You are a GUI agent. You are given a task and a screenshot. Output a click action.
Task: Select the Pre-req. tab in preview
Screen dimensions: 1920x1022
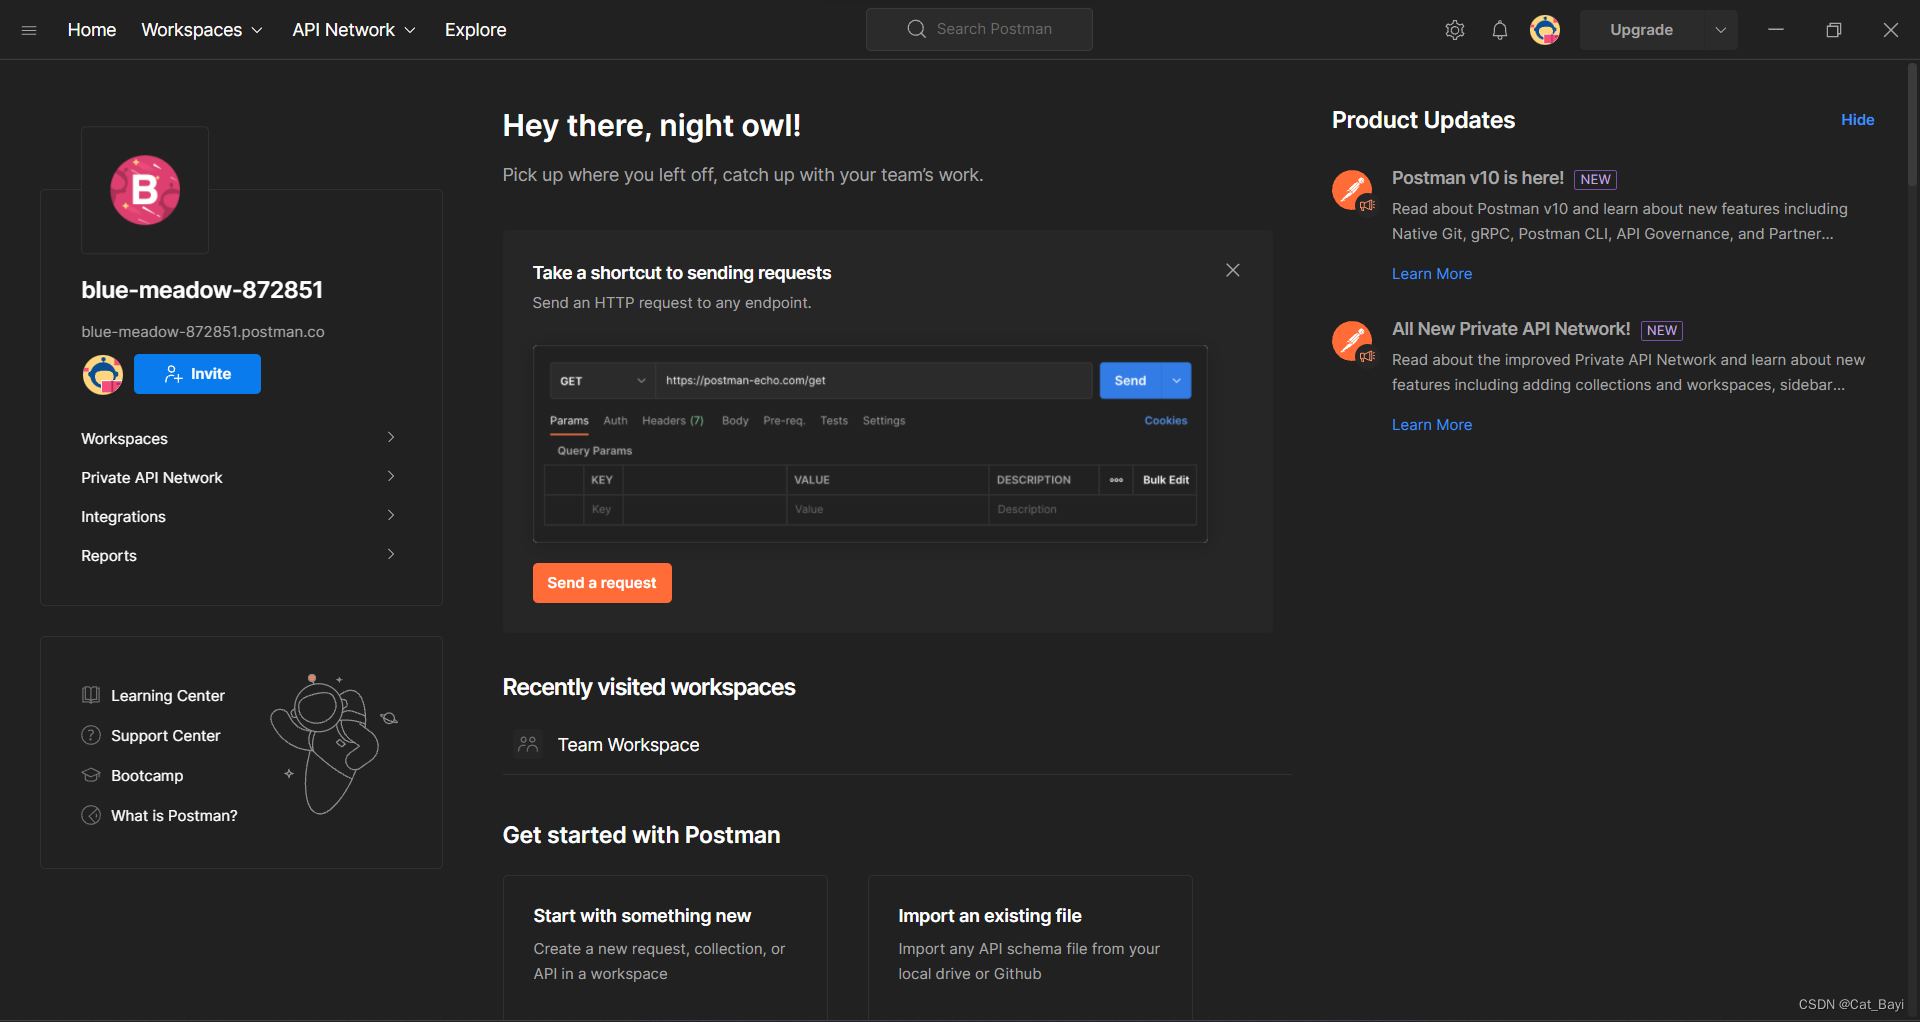click(784, 421)
